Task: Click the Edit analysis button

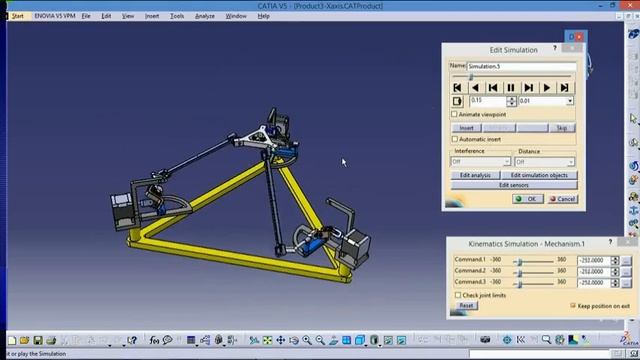Action: click(x=475, y=175)
